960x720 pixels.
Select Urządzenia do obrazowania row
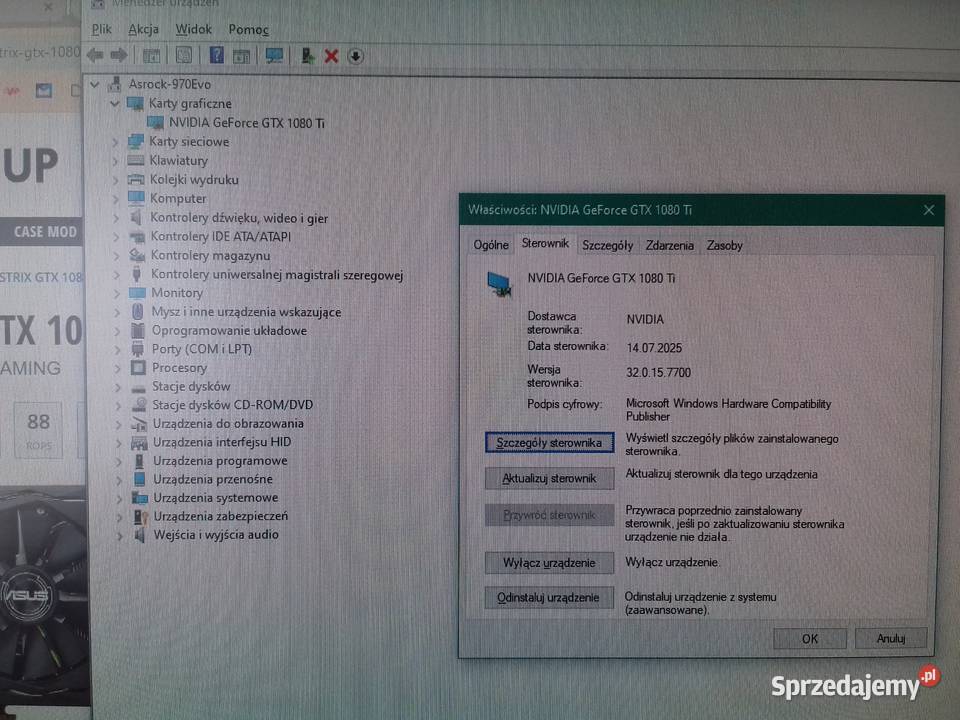228,423
